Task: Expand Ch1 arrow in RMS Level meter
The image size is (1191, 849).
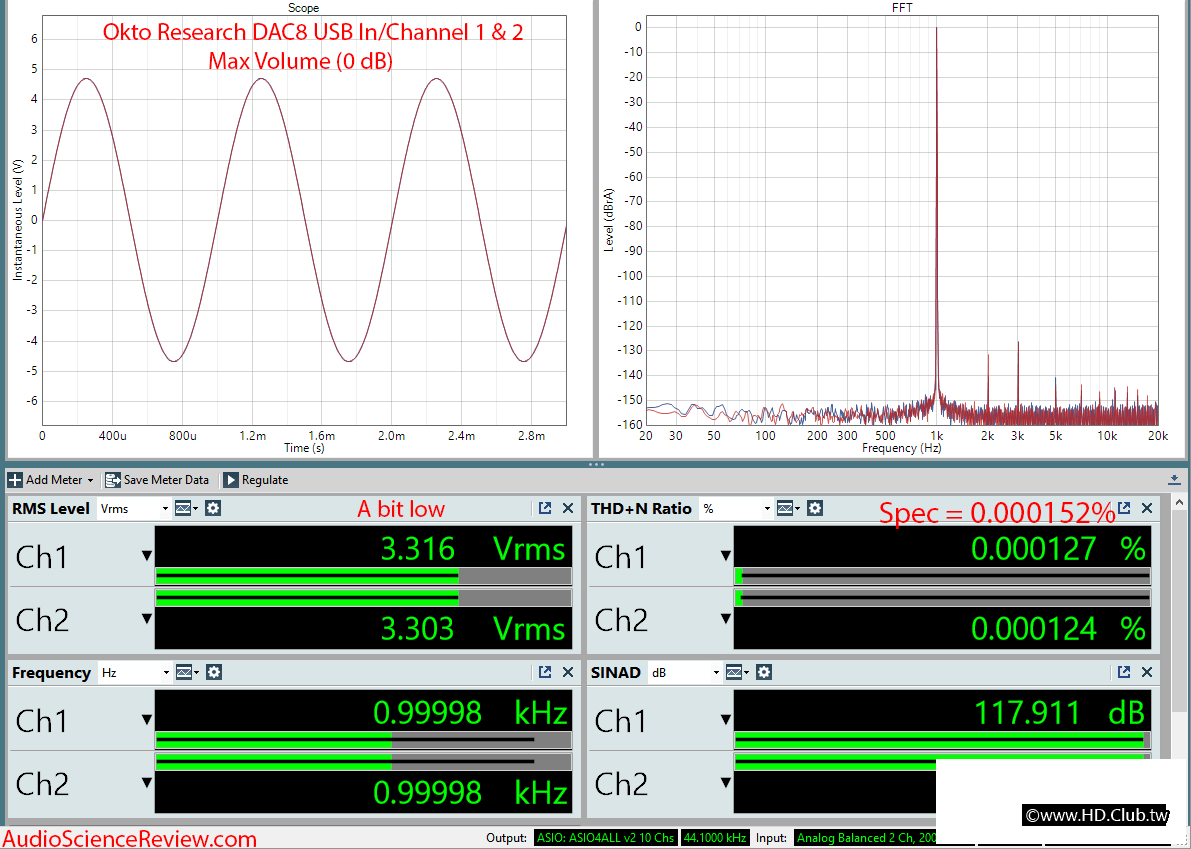Action: coord(147,557)
